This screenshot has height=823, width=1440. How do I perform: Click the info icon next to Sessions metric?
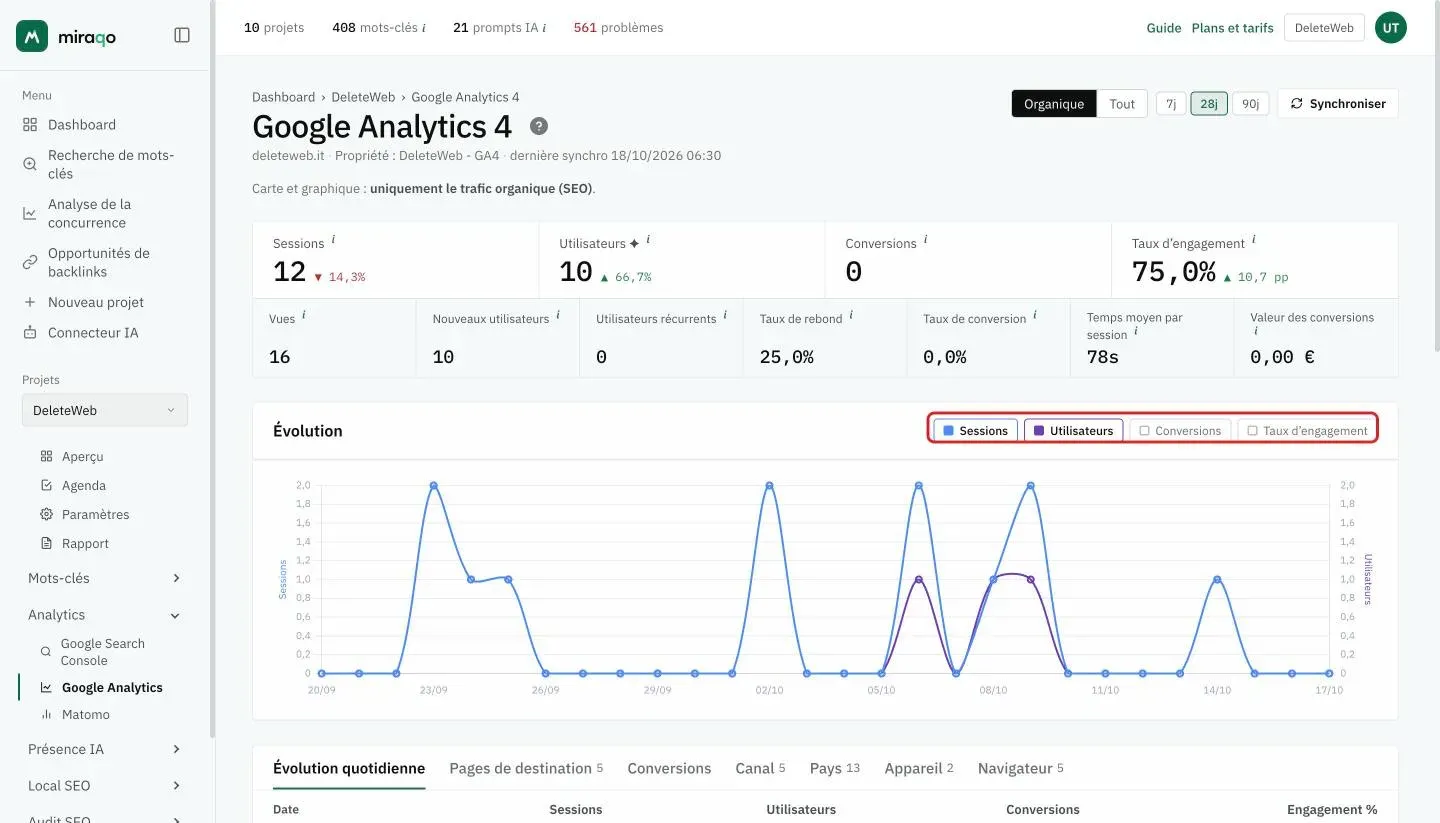click(x=333, y=240)
